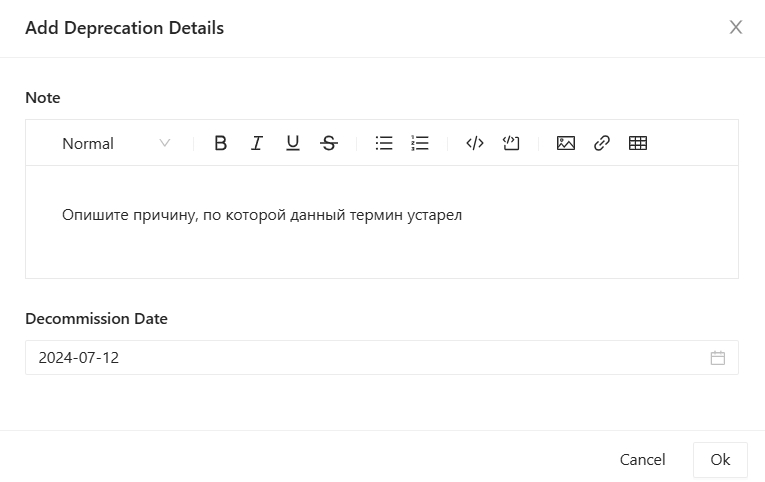This screenshot has width=765, height=482.
Task: Open the Normal text style dropdown
Action: (x=115, y=143)
